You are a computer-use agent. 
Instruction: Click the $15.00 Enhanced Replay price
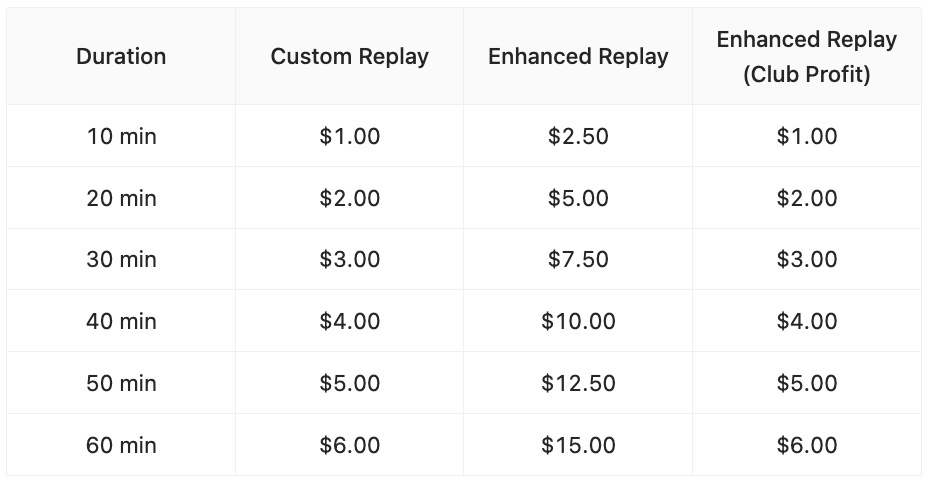pyautogui.click(x=578, y=445)
